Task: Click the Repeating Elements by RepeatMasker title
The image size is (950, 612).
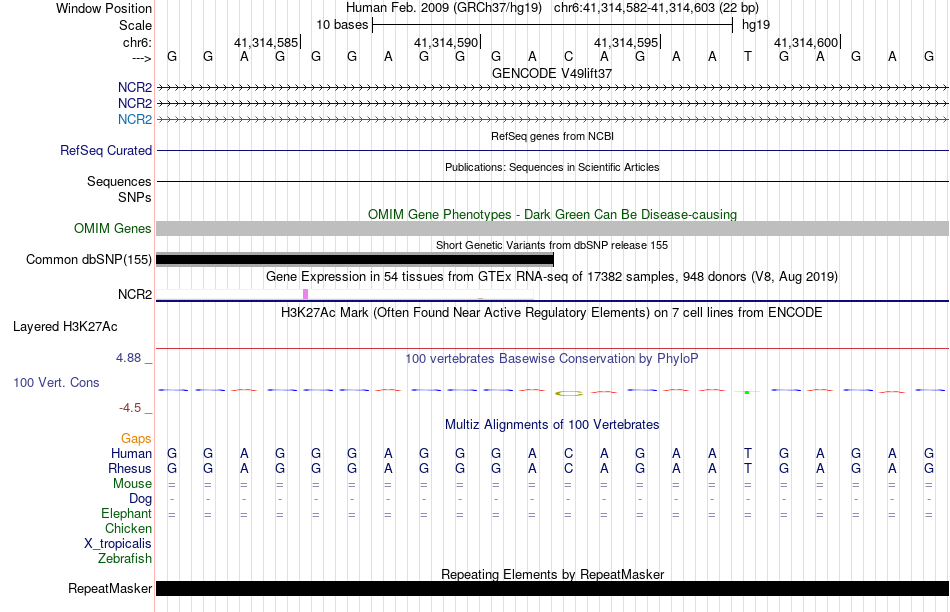Action: 553,574
